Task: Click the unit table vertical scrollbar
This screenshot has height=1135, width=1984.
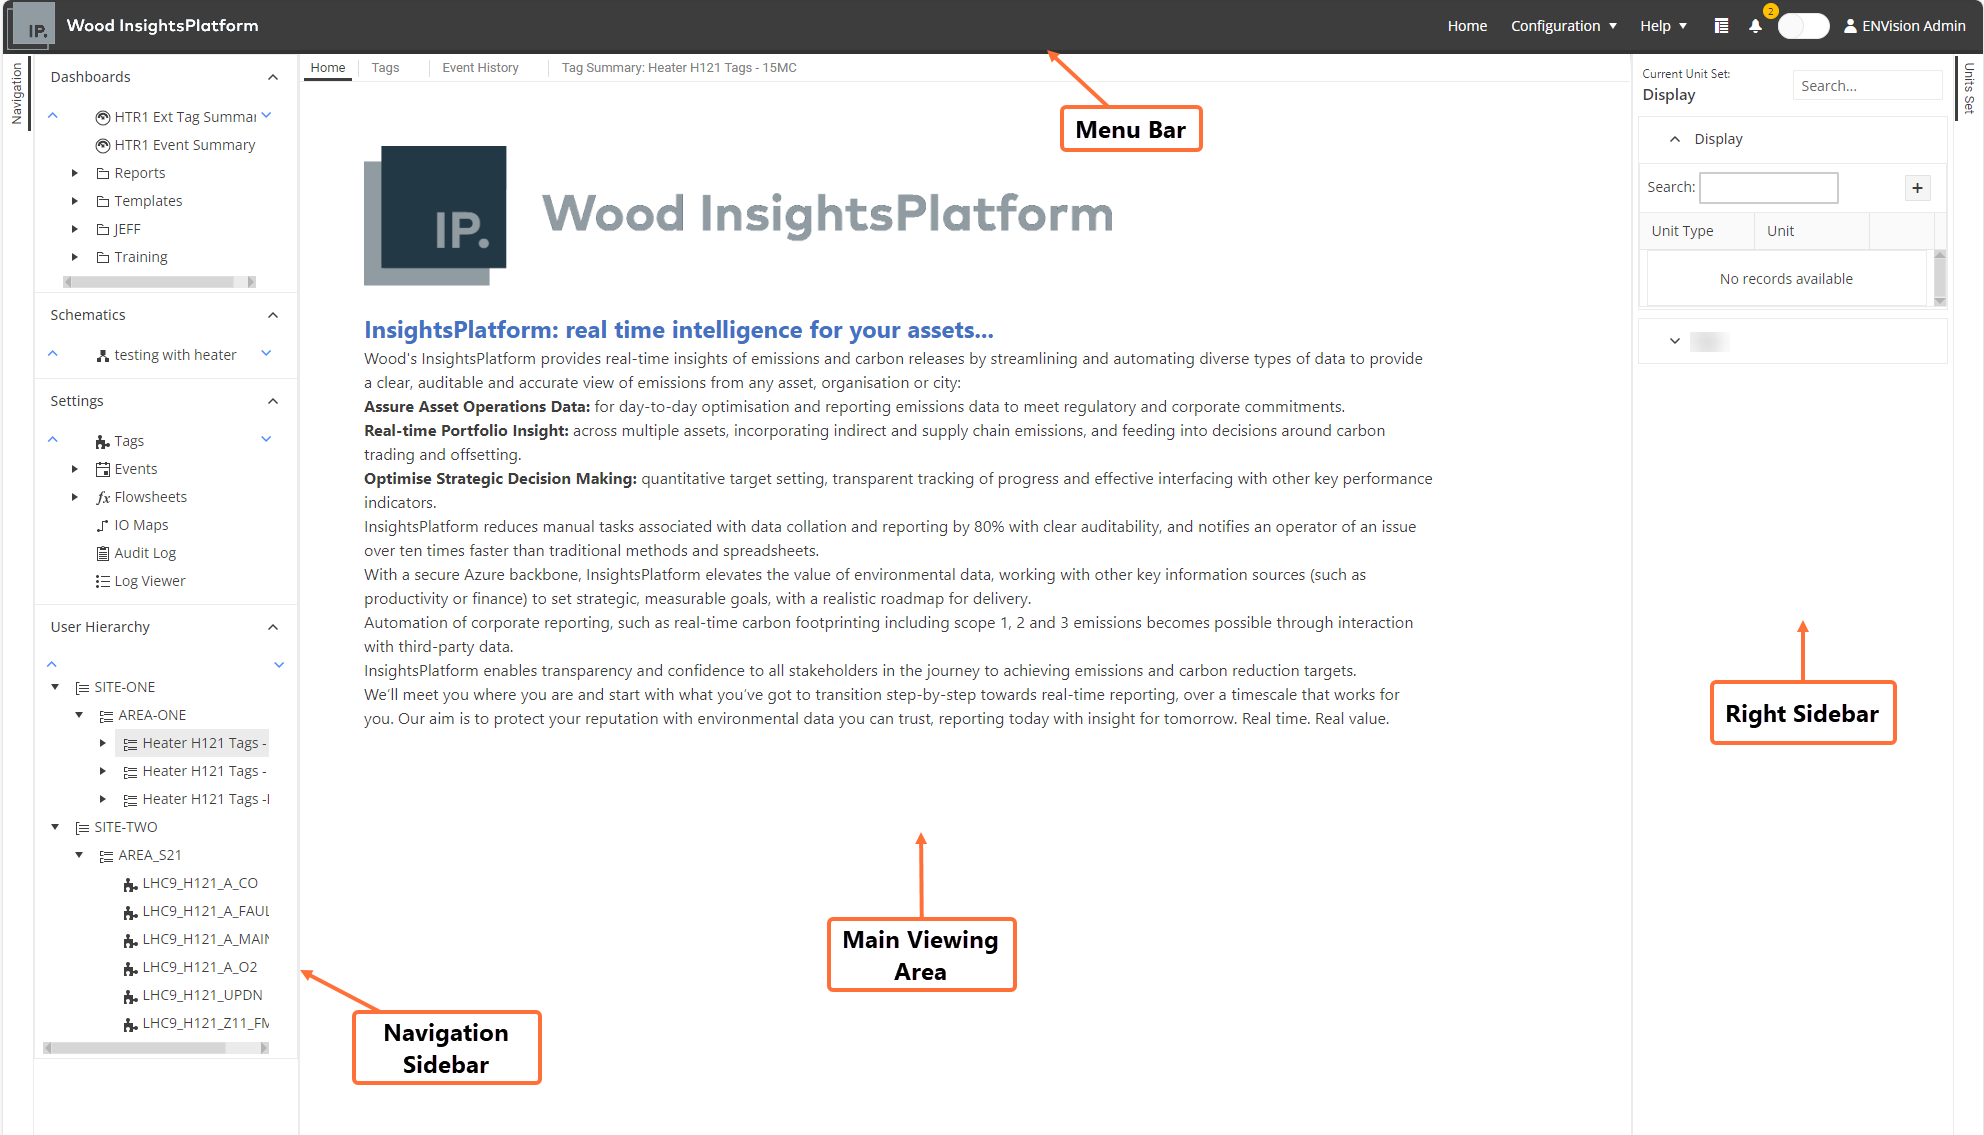Action: [x=1940, y=278]
